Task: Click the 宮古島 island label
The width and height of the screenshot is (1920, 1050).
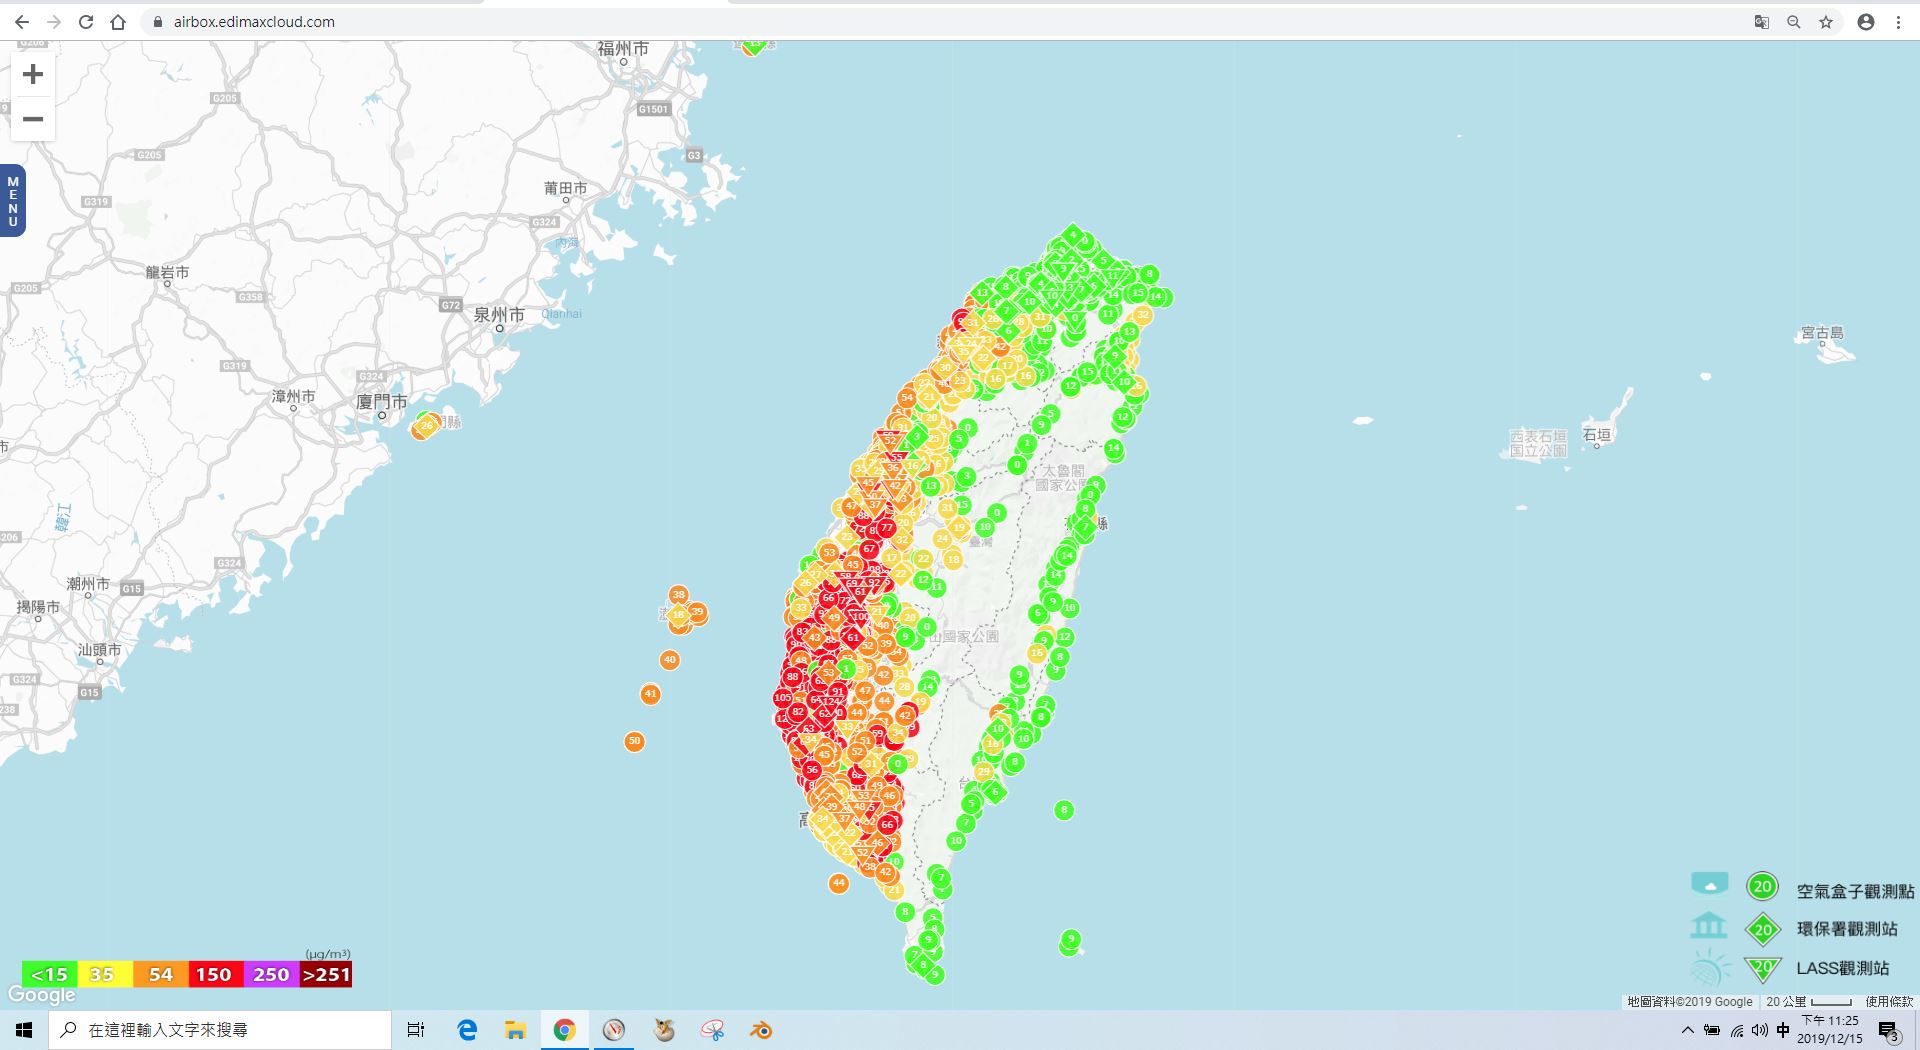Action: (1822, 333)
